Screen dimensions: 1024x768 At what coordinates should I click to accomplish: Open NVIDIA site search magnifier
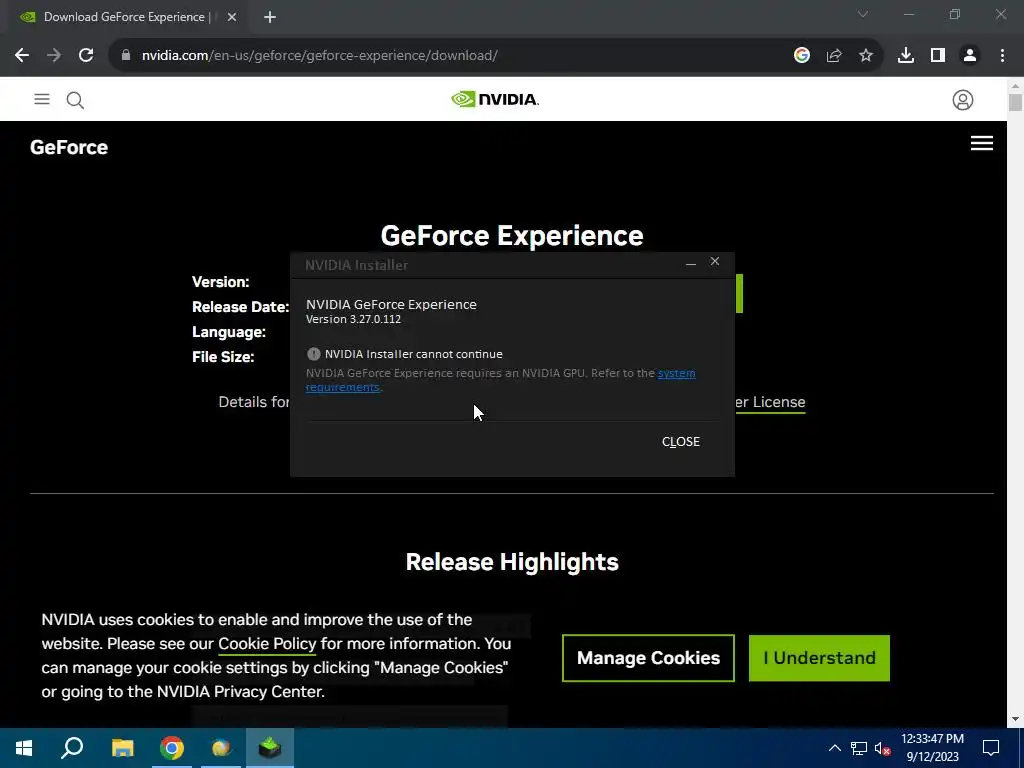click(75, 100)
